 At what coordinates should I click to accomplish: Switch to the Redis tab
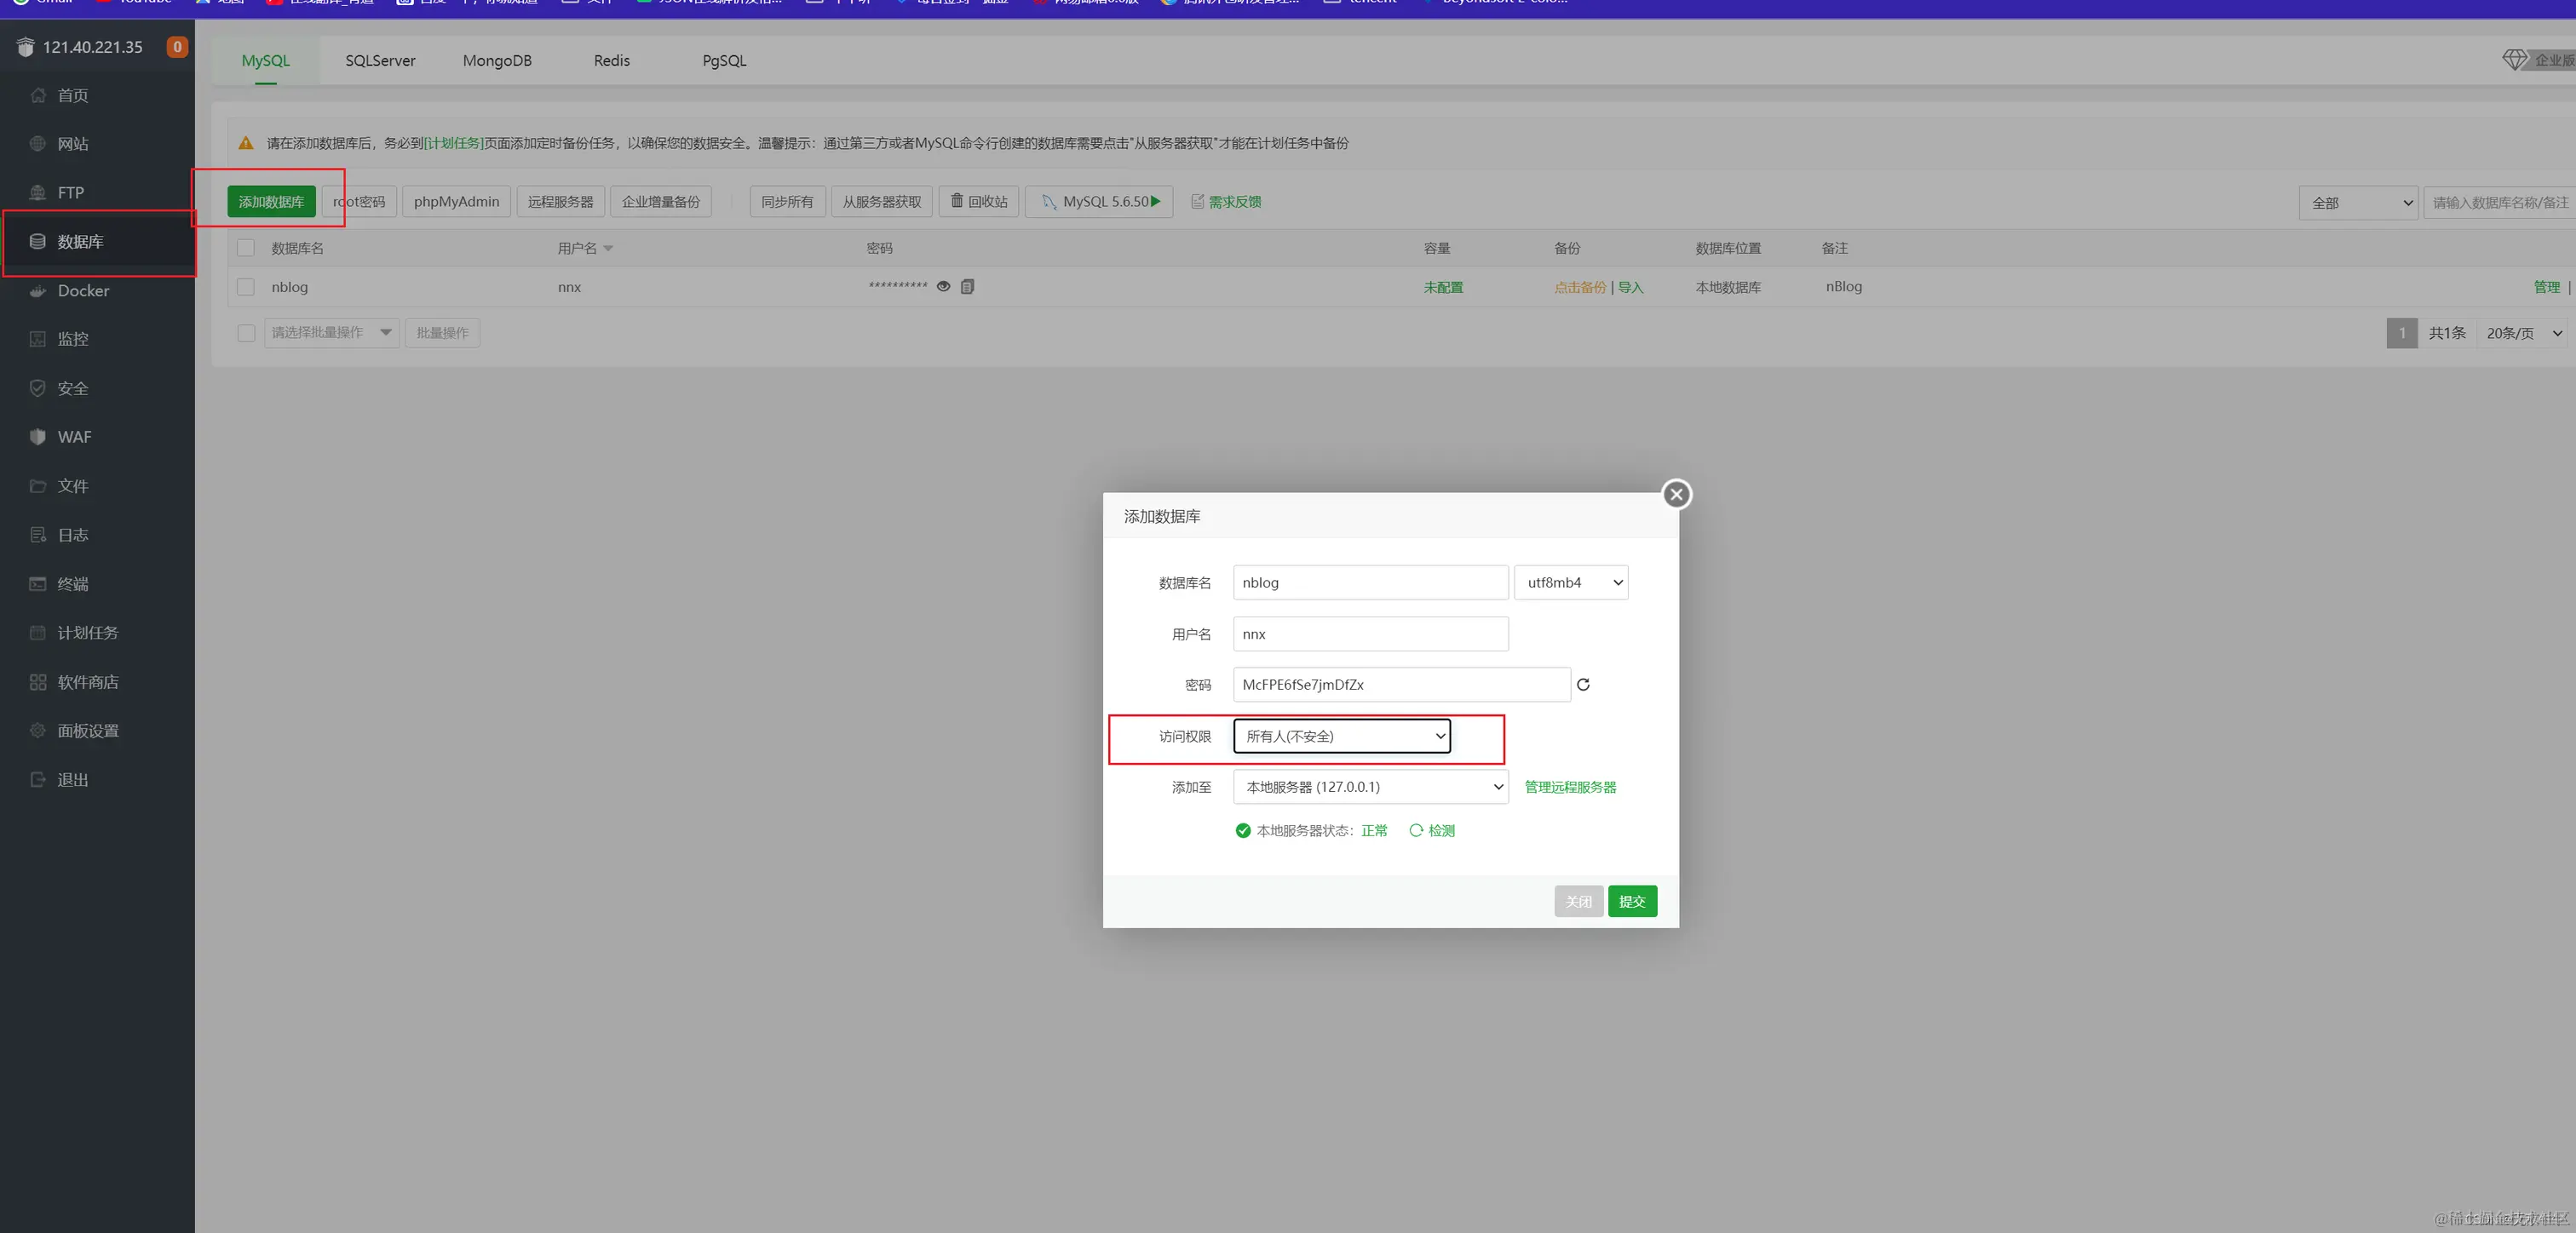click(x=611, y=61)
